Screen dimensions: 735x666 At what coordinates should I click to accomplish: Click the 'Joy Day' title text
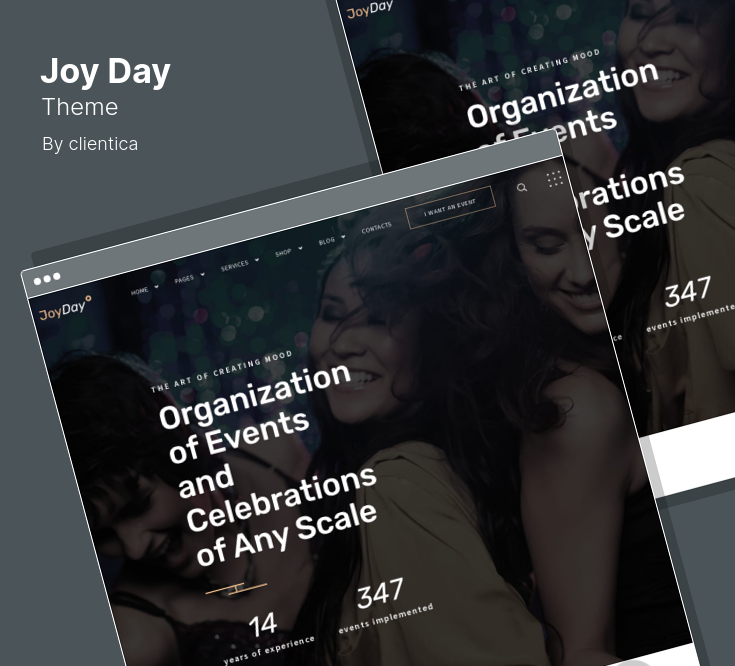(x=105, y=72)
